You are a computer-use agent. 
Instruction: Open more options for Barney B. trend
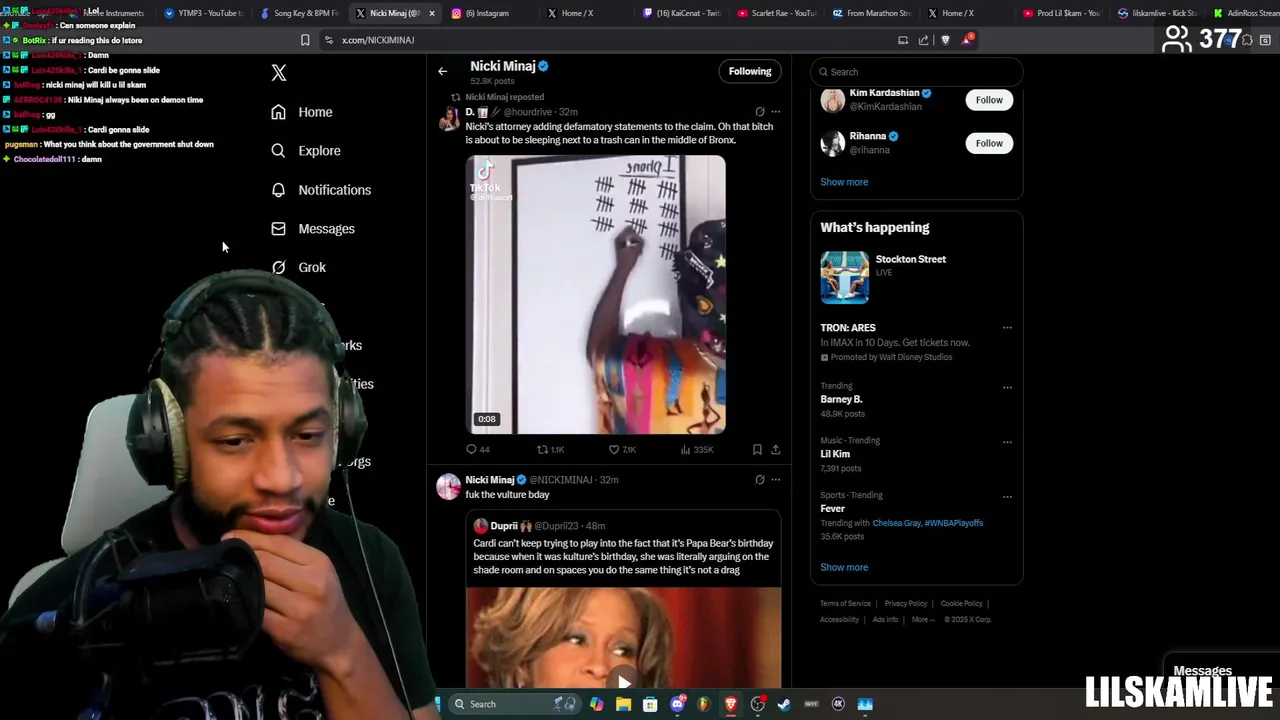click(1007, 387)
